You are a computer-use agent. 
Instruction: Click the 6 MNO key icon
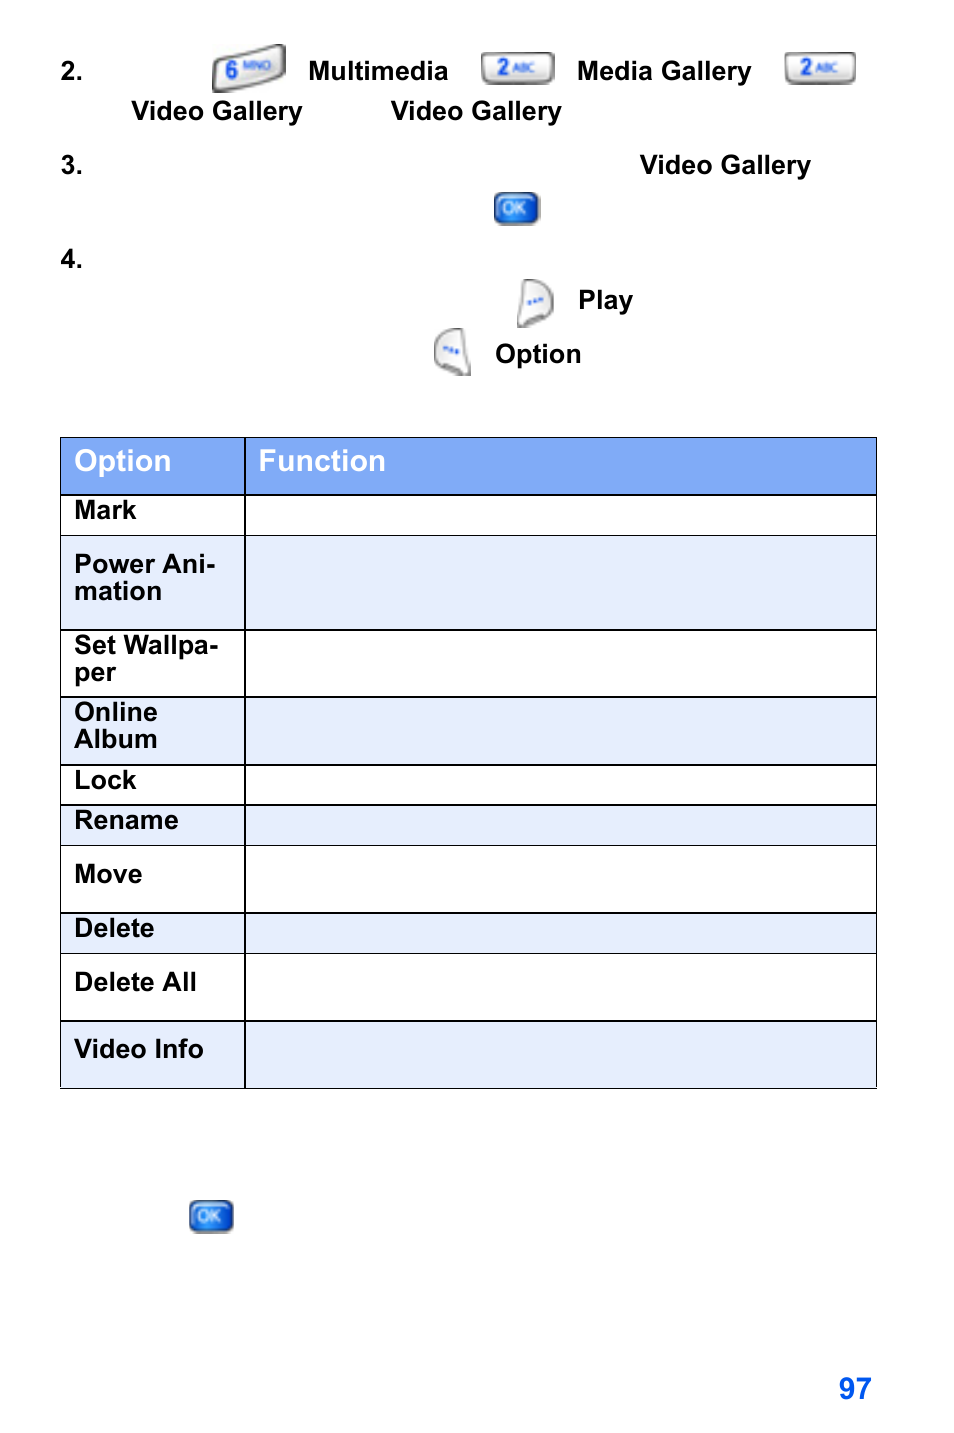pyautogui.click(x=249, y=68)
